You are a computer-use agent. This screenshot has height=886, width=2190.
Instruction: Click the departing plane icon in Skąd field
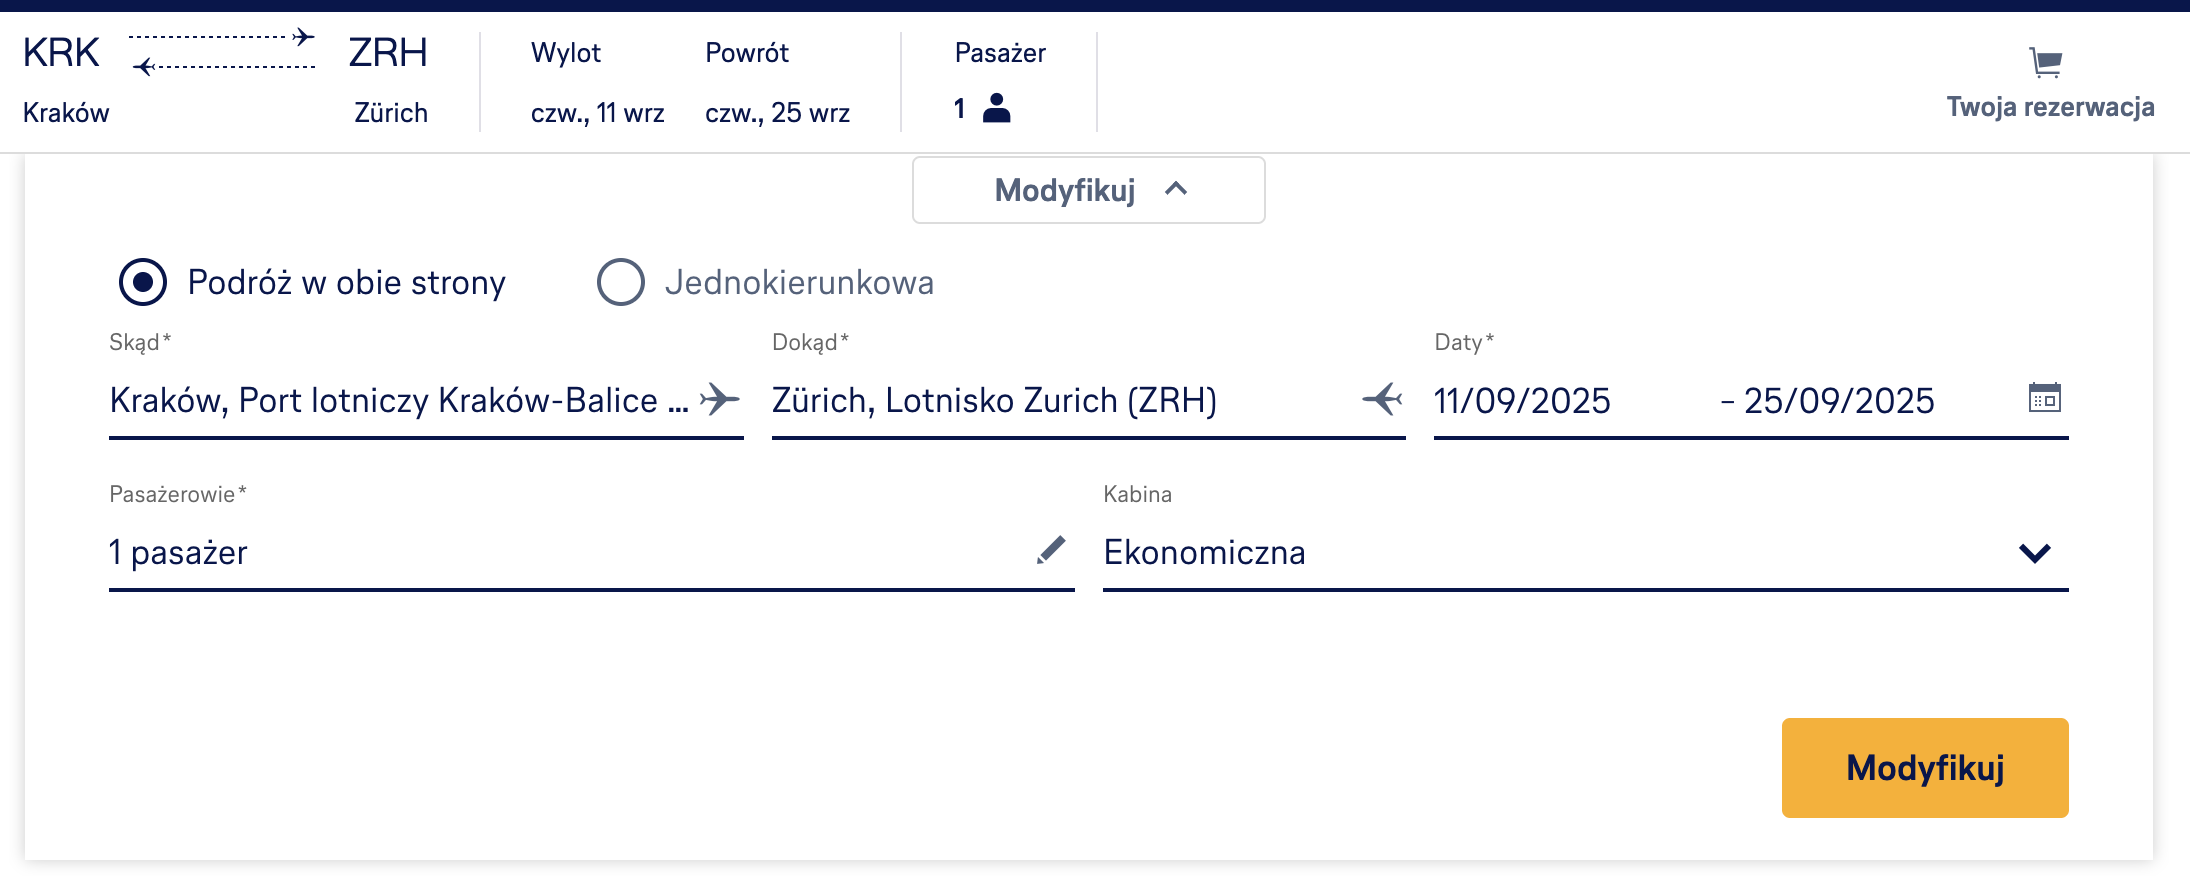click(x=720, y=399)
